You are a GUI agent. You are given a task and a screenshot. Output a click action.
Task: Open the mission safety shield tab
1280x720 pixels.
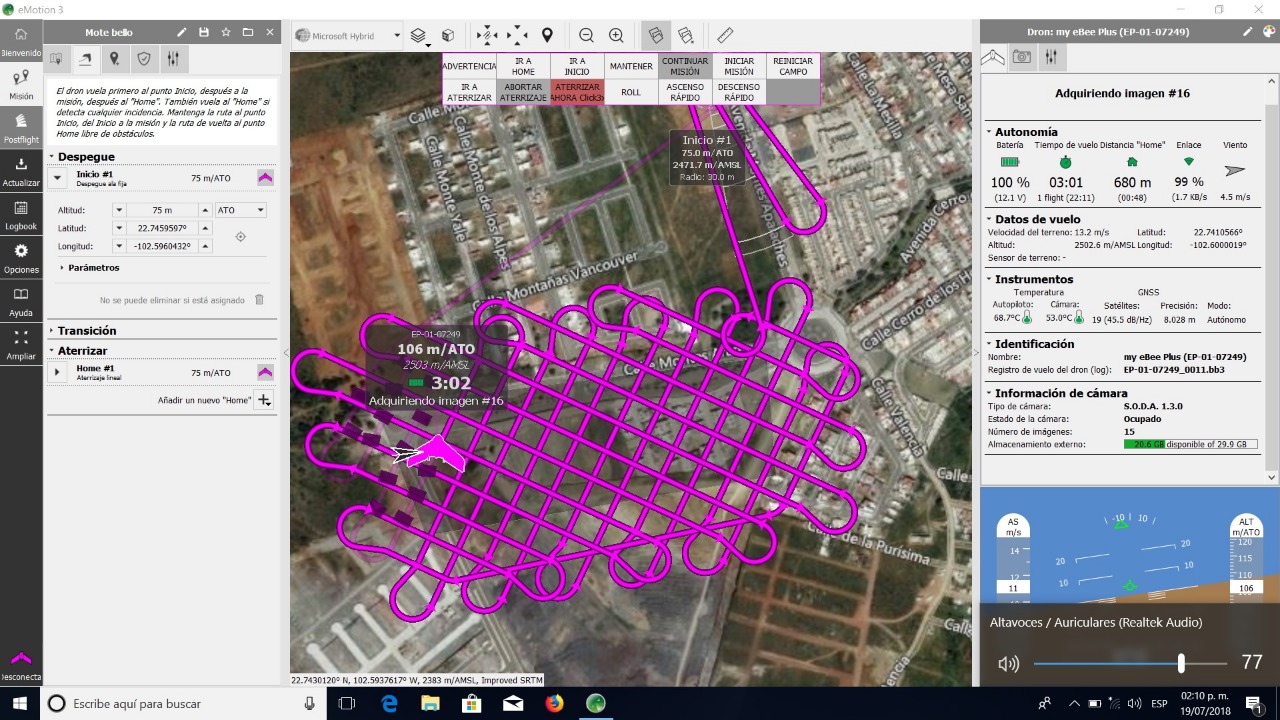tap(144, 59)
